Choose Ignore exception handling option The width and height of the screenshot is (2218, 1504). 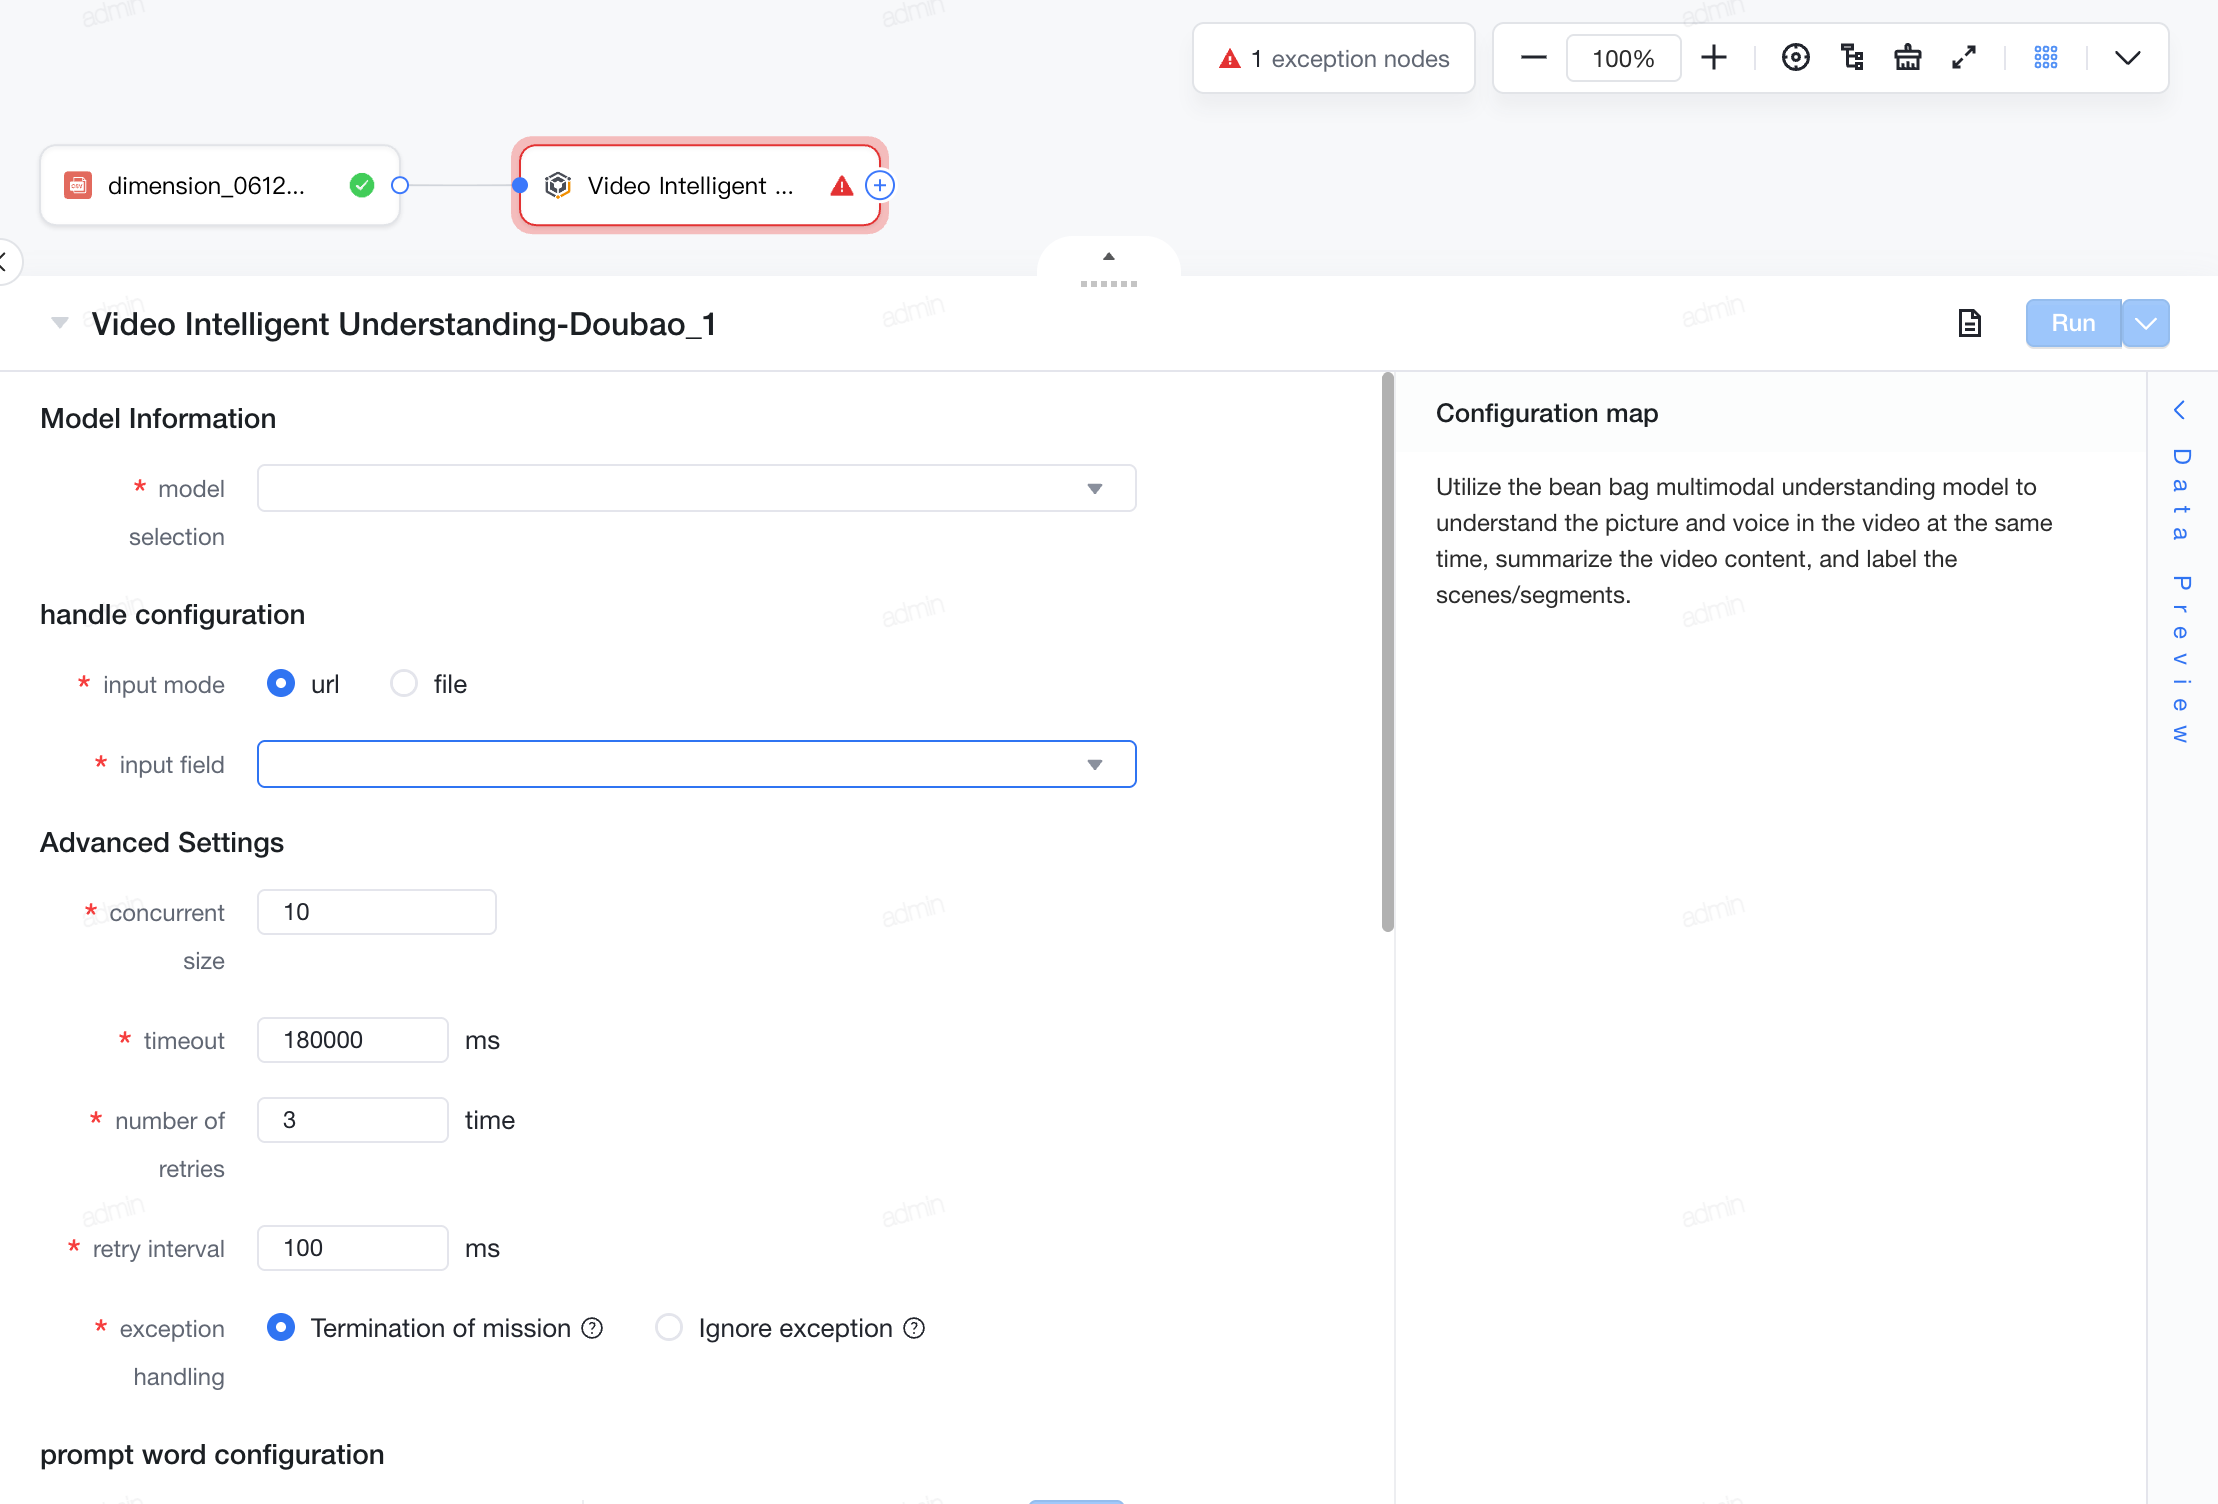point(669,1328)
